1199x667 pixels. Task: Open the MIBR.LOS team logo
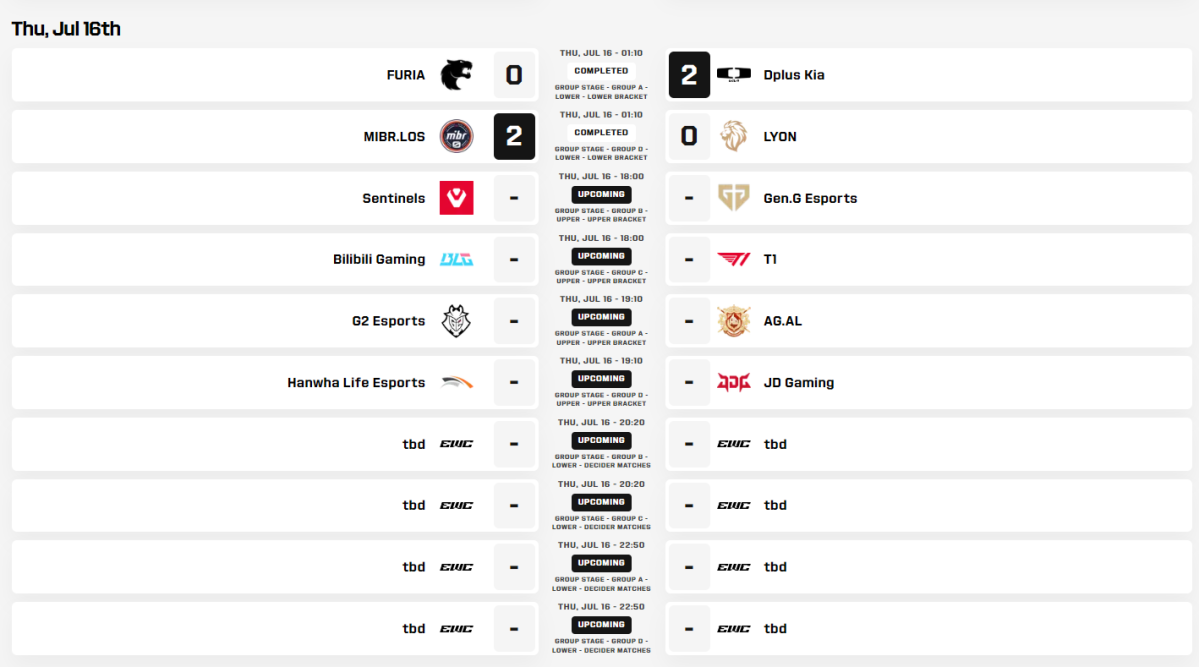(x=457, y=136)
